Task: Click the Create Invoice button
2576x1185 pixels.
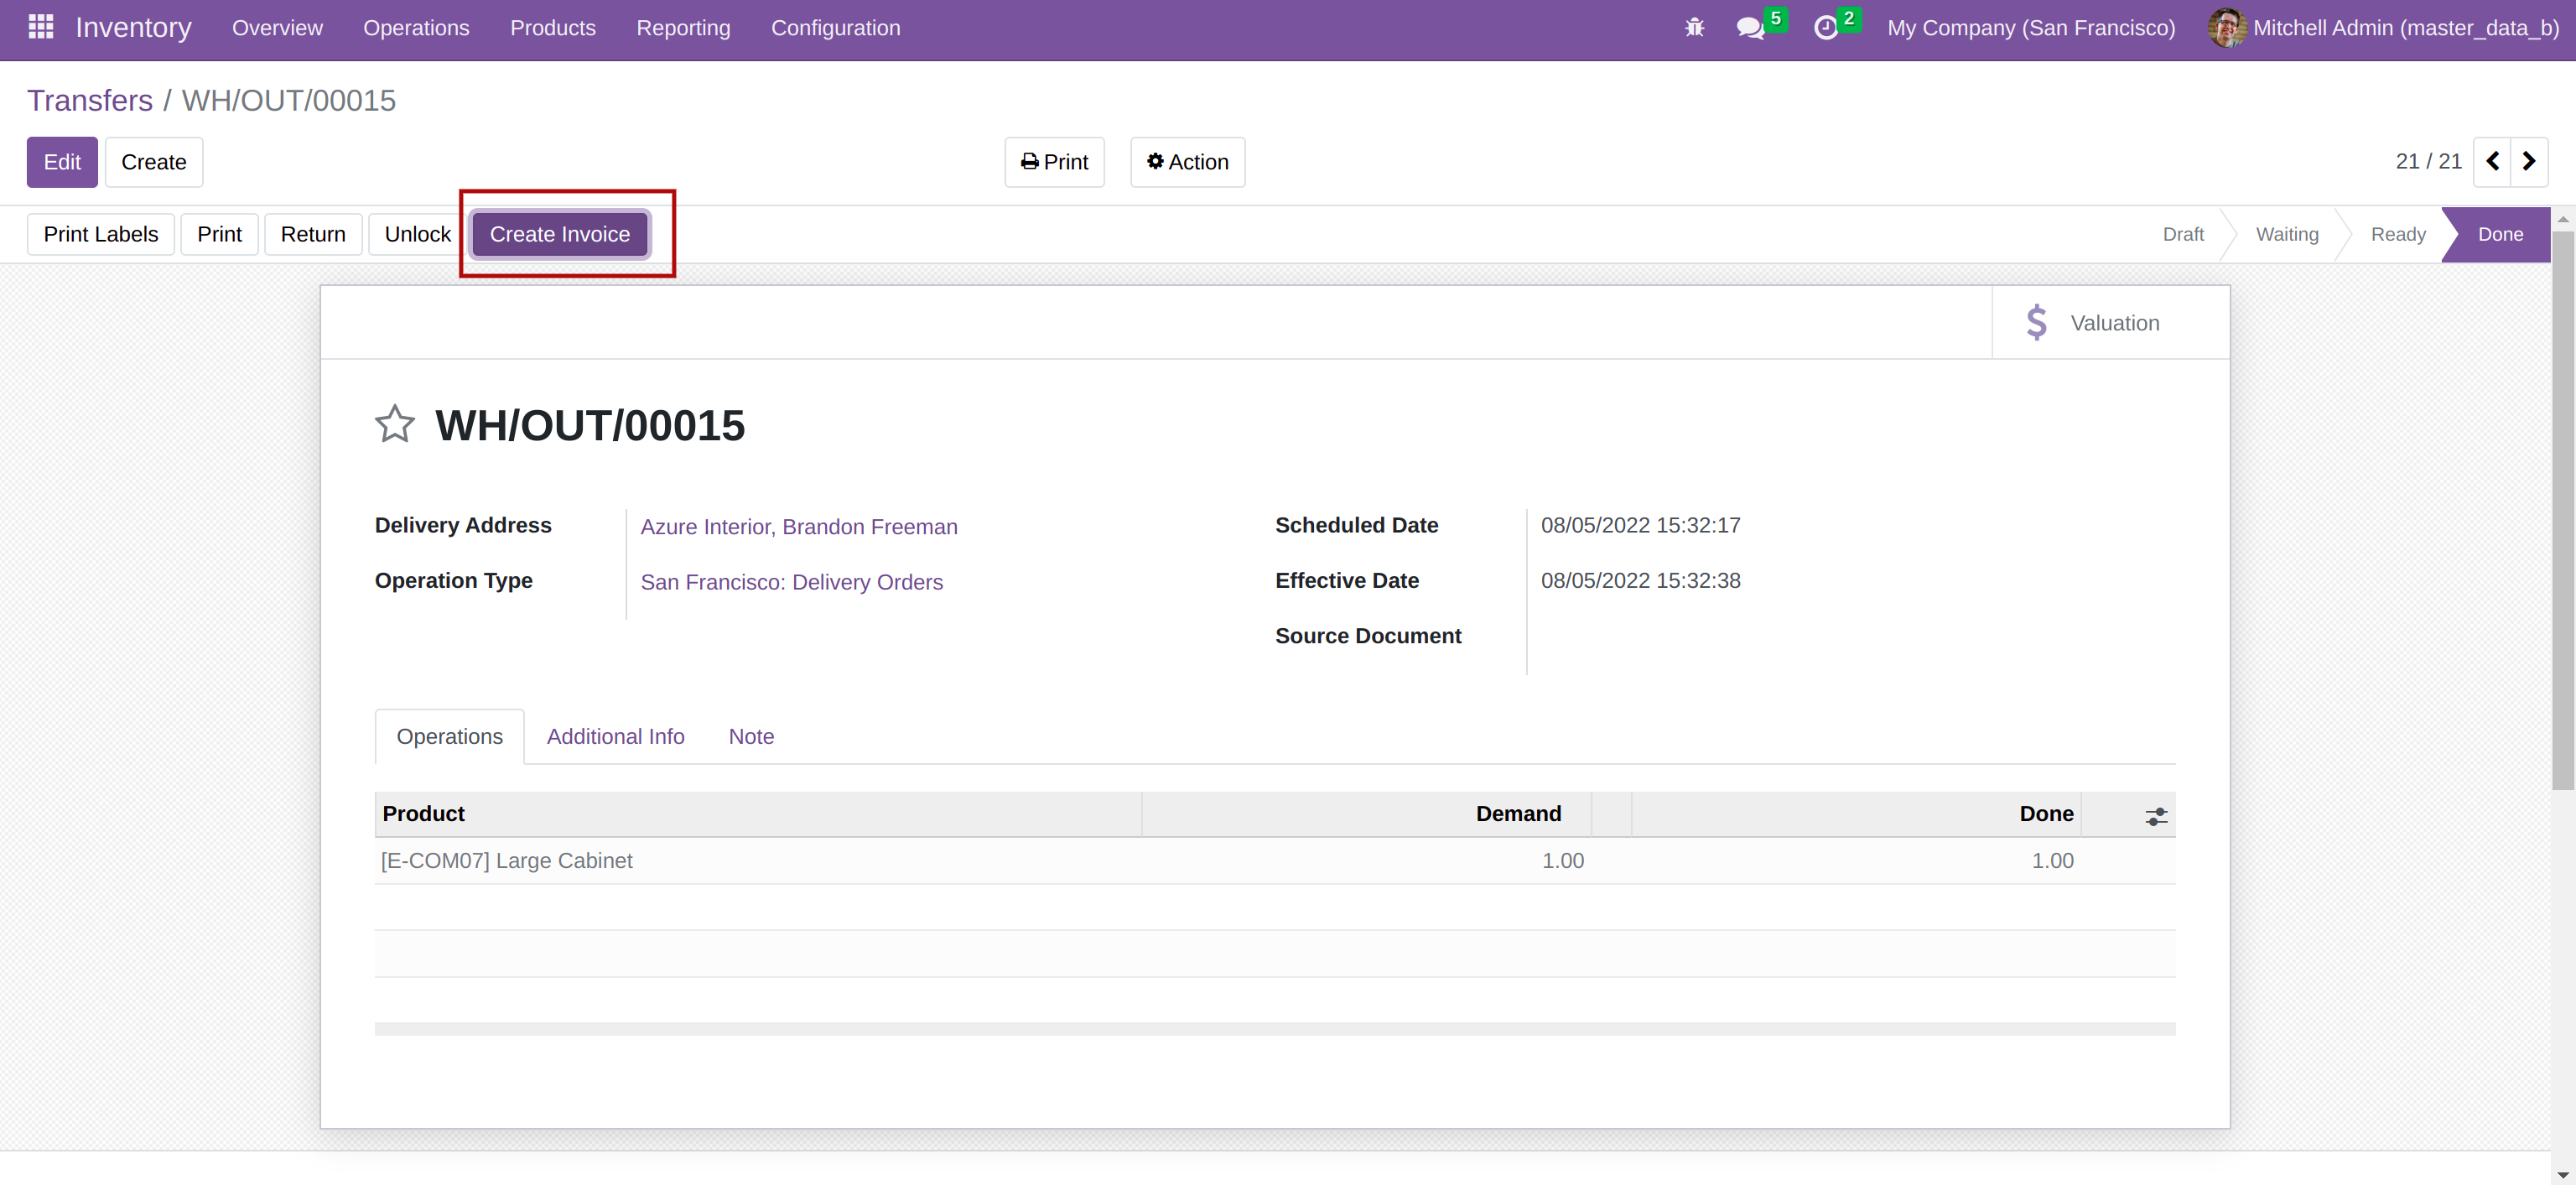Action: (559, 234)
